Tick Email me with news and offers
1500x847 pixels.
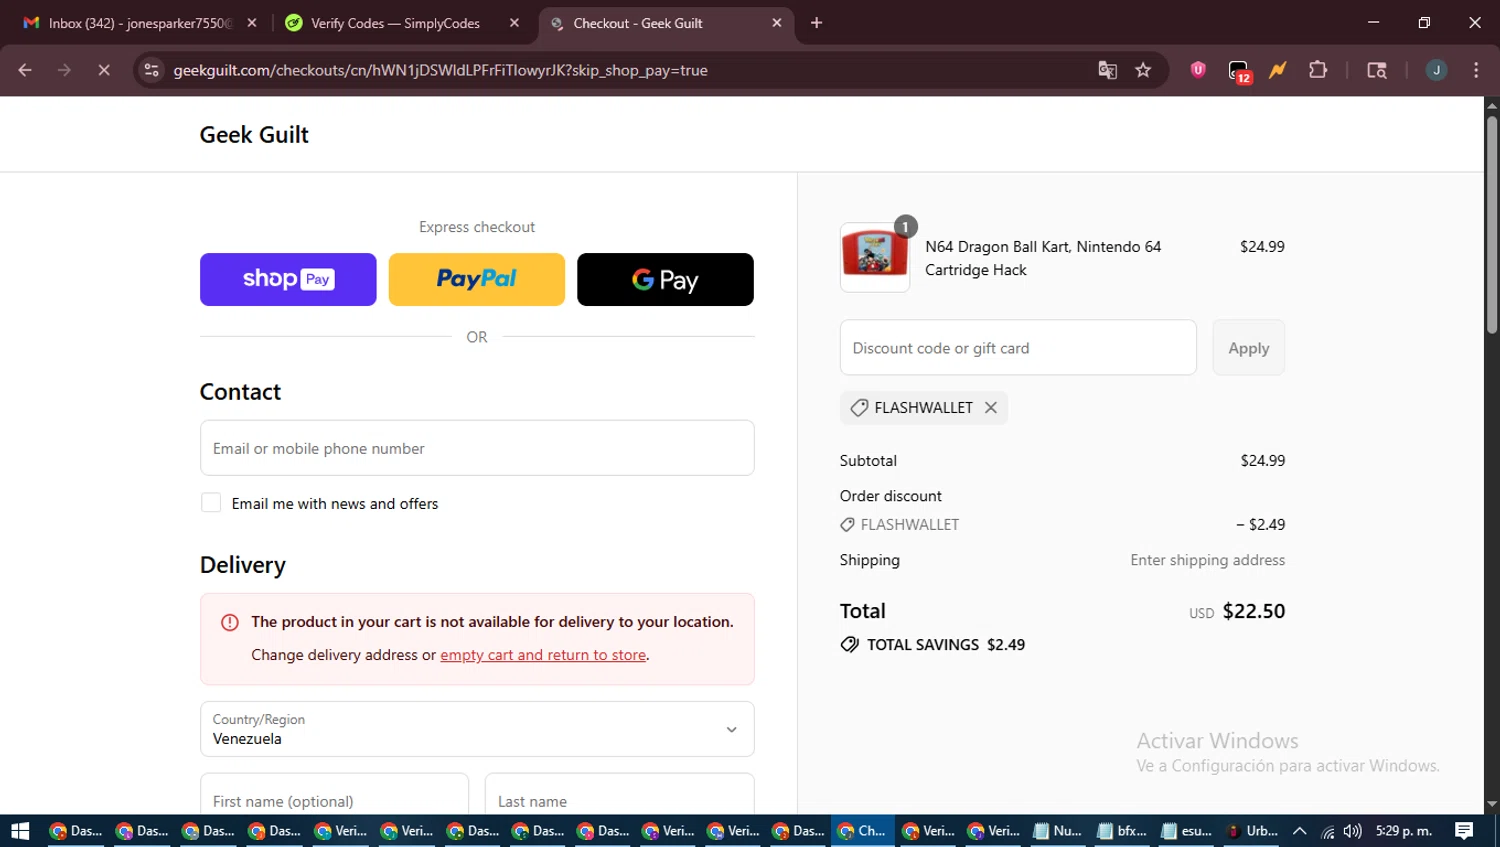[x=211, y=503]
